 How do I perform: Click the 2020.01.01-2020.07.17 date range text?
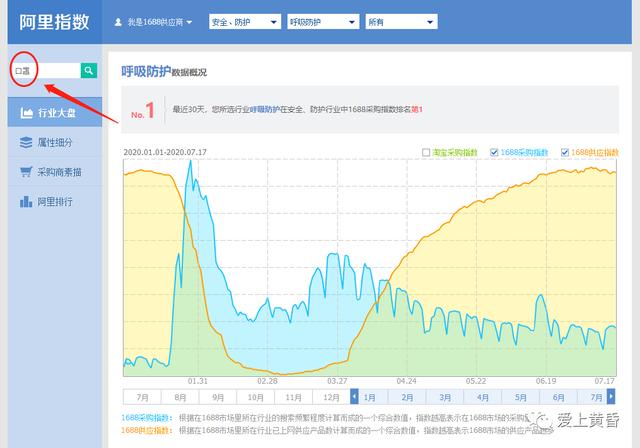pos(165,152)
